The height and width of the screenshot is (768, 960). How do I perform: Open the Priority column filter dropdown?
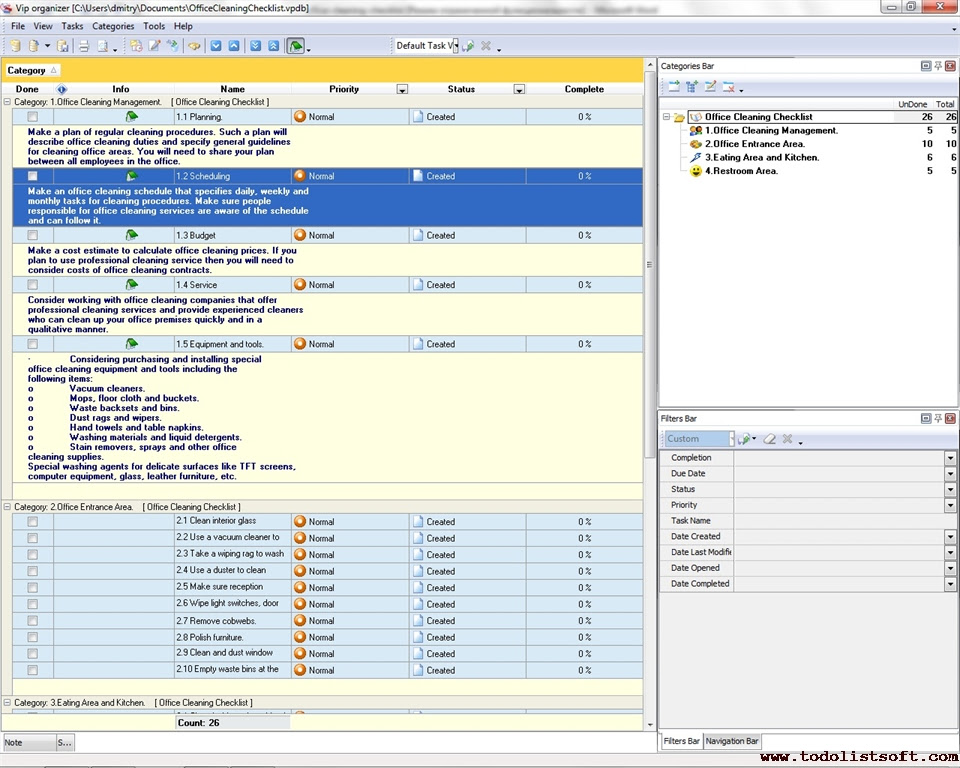click(x=402, y=90)
